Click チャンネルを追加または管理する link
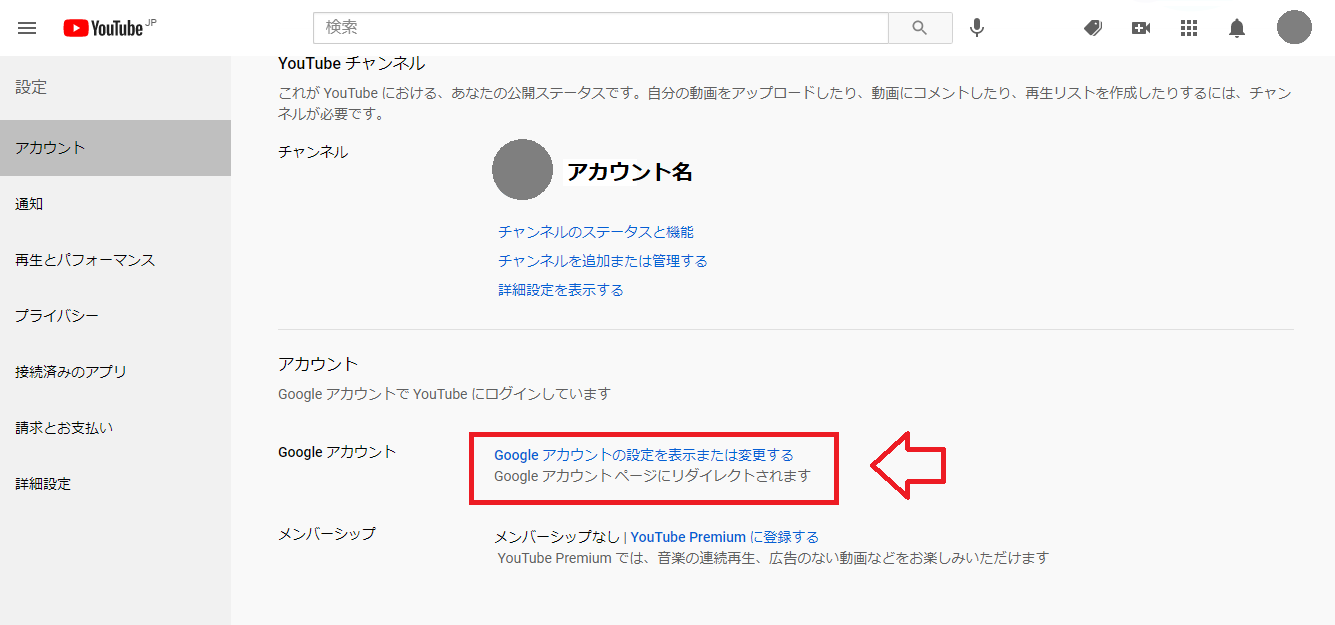This screenshot has height=625, width=1335. pyautogui.click(x=603, y=261)
